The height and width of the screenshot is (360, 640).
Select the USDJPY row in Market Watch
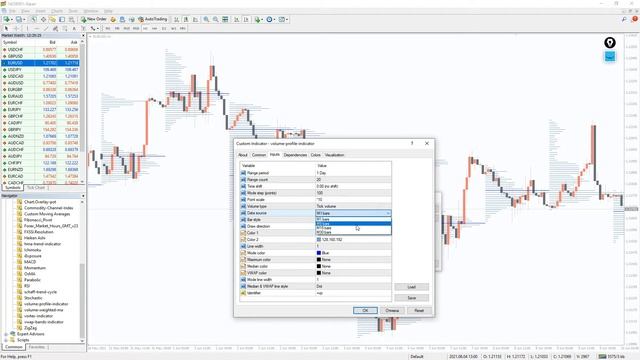click(x=41, y=69)
